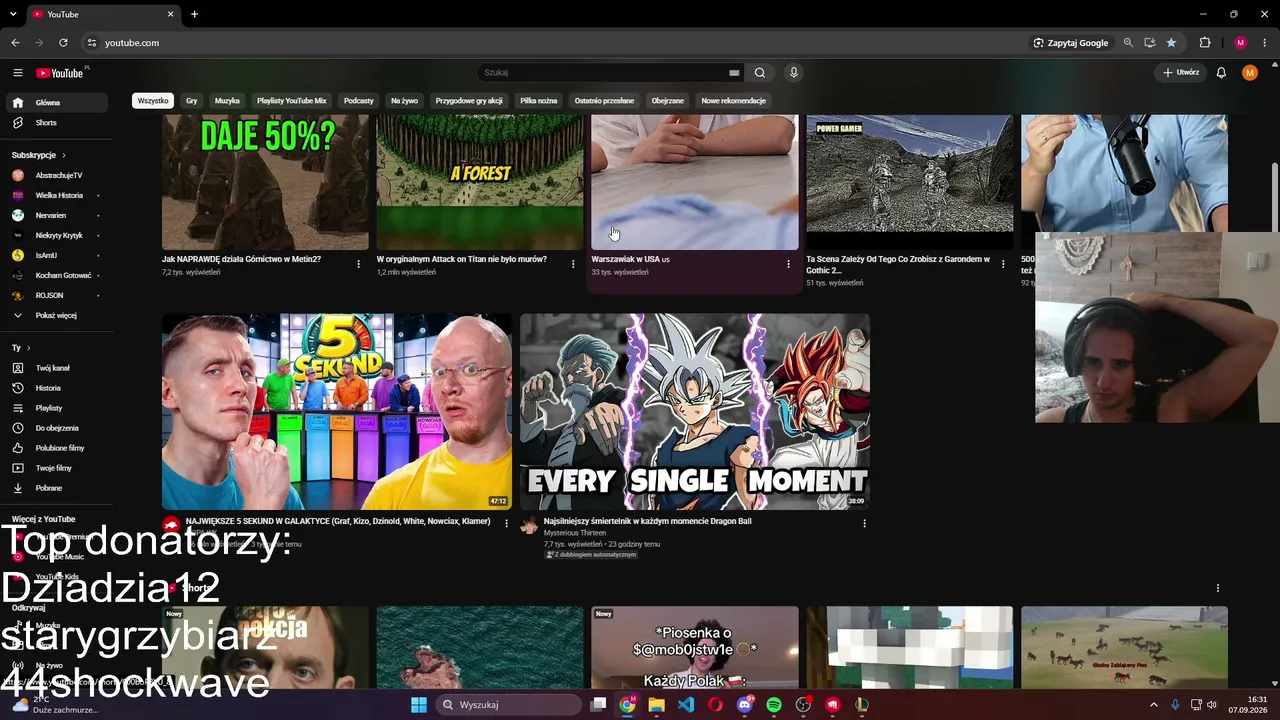The height and width of the screenshot is (720, 1280).
Task: Open Chrome extensions puzzle icon
Action: pos(1205,43)
